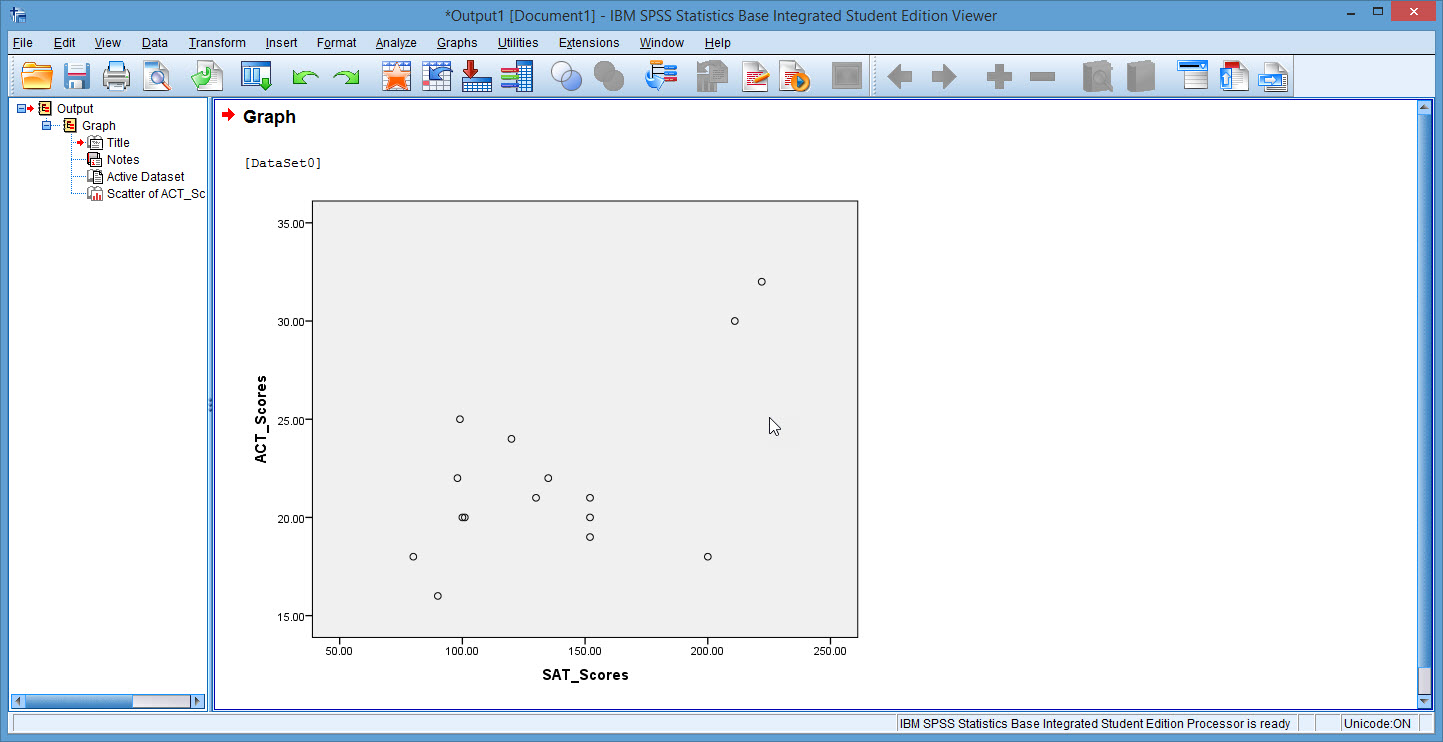Screen dimensions: 1443x742
Task: Click the highest scatter data point
Action: 761,282
